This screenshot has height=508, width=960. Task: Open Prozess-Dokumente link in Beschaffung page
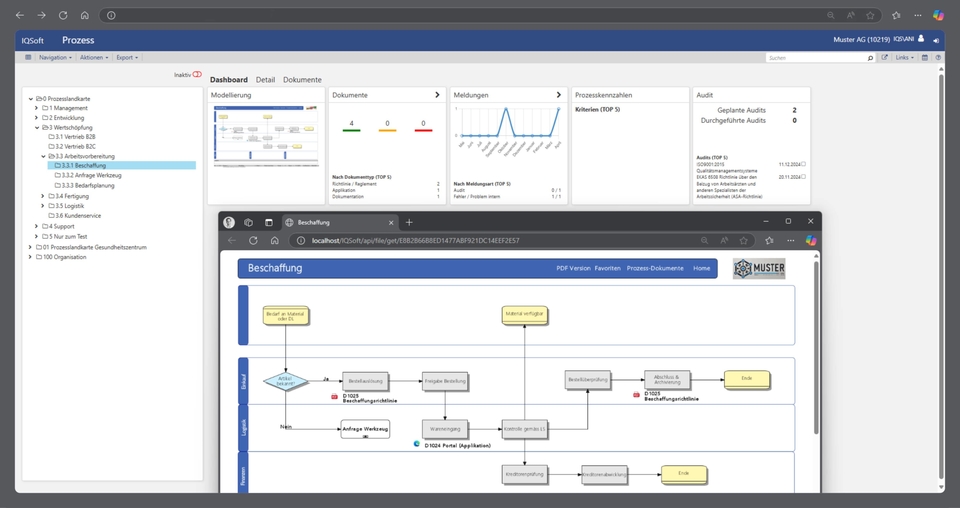click(x=655, y=268)
